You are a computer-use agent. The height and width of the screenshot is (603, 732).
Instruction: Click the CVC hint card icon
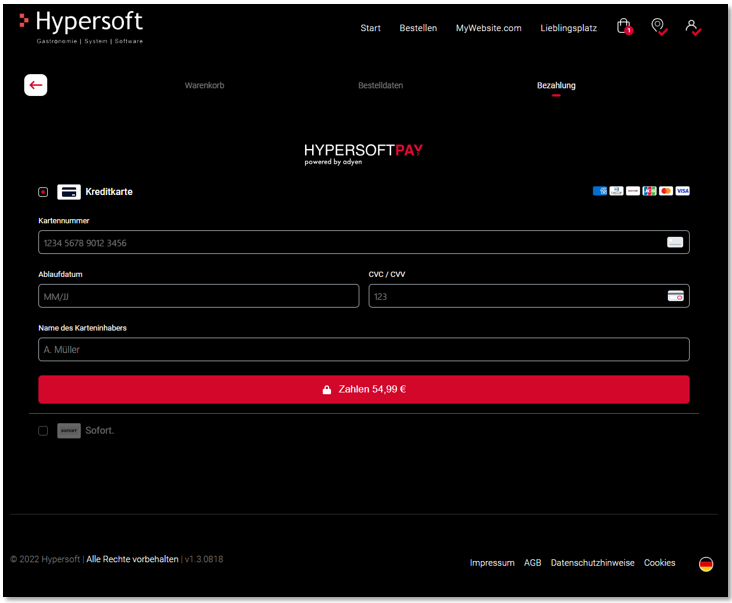676,296
